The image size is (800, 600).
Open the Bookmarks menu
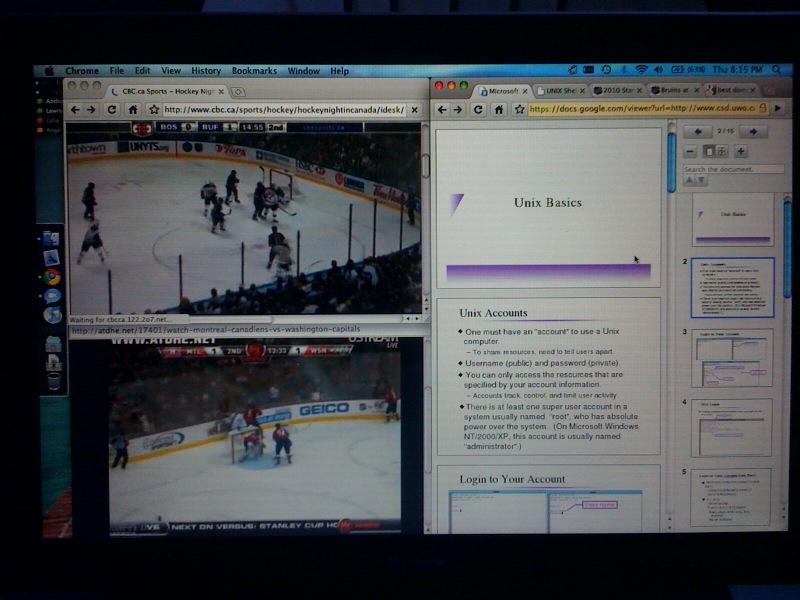(254, 71)
